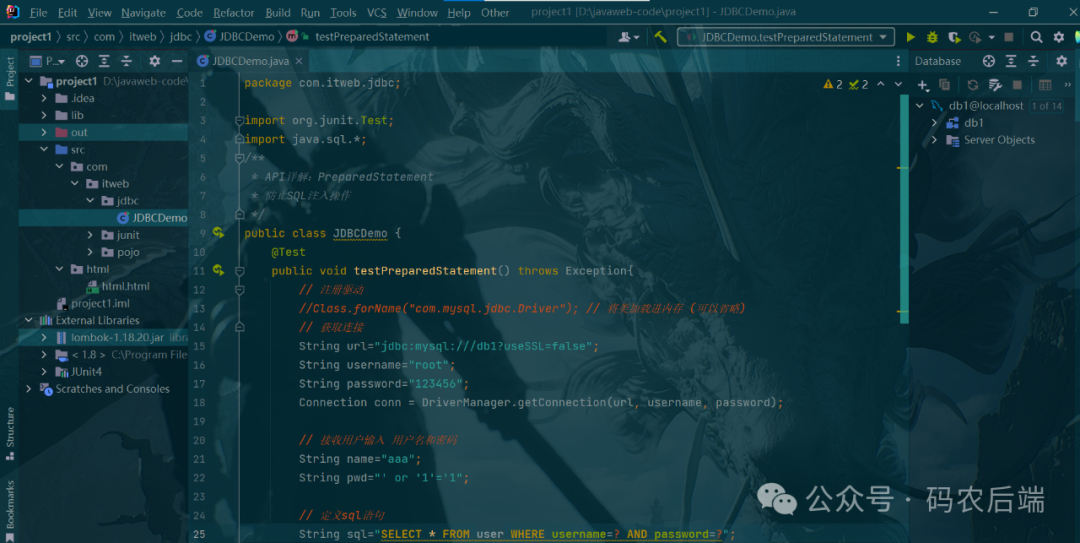Open the Refactor menu
Viewport: 1080px width, 543px height.
[x=233, y=12]
